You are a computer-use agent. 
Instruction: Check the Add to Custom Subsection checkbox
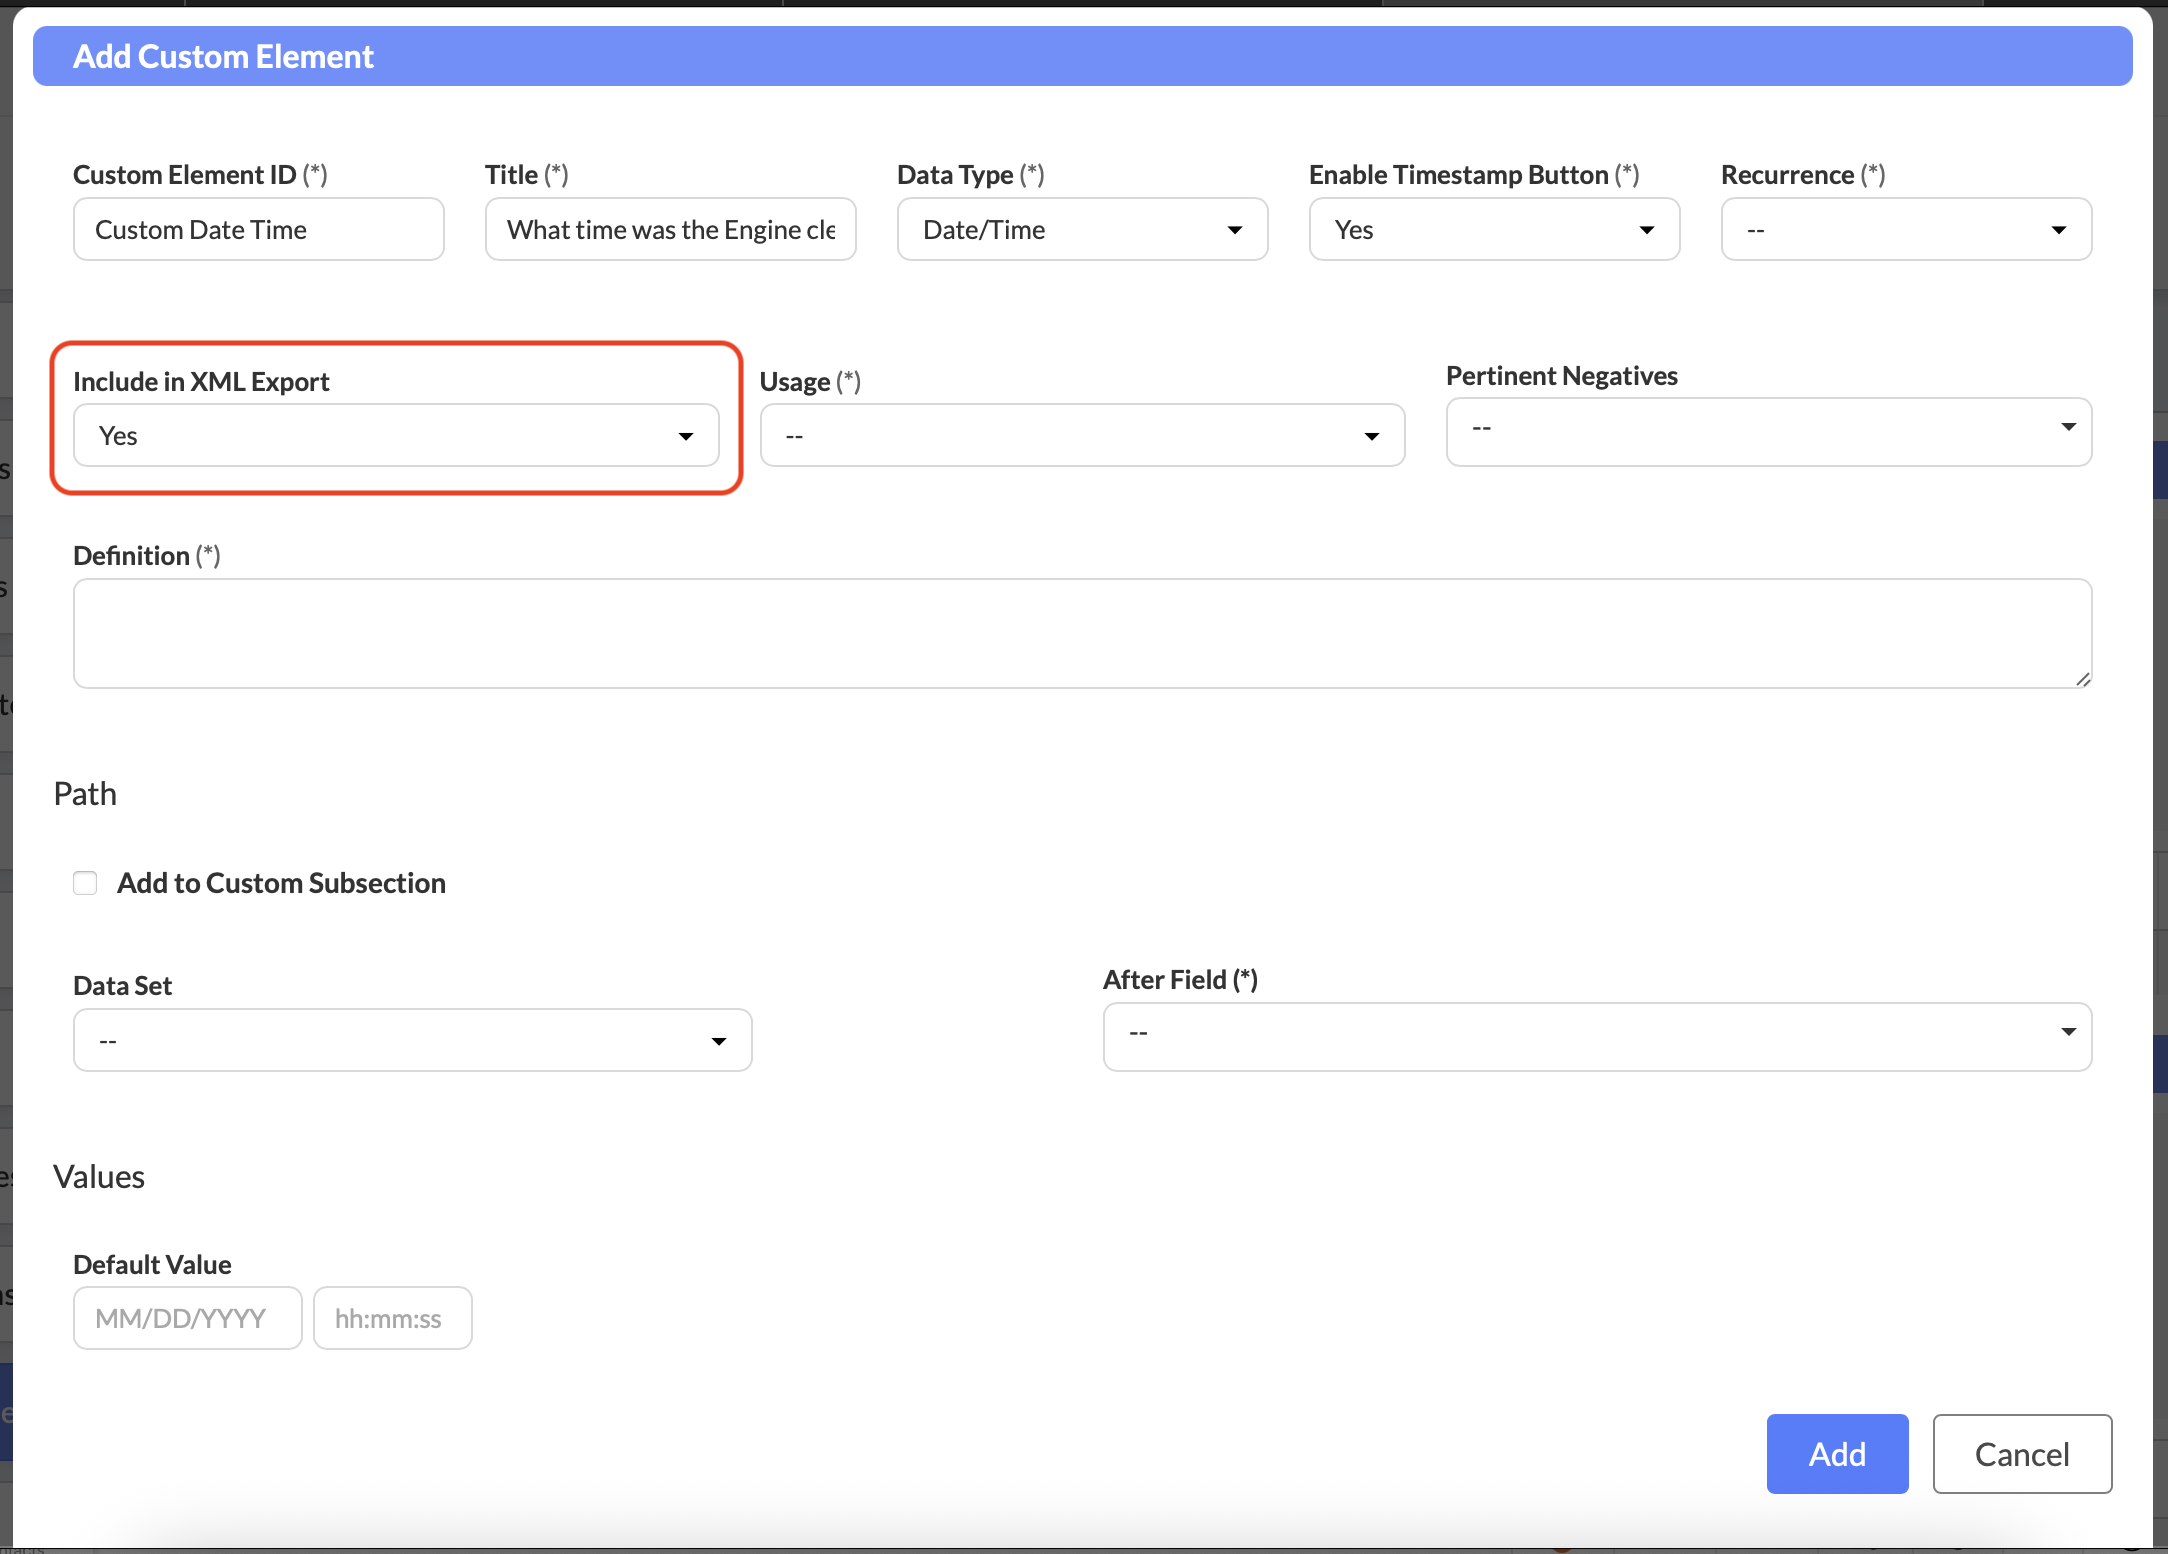click(85, 883)
